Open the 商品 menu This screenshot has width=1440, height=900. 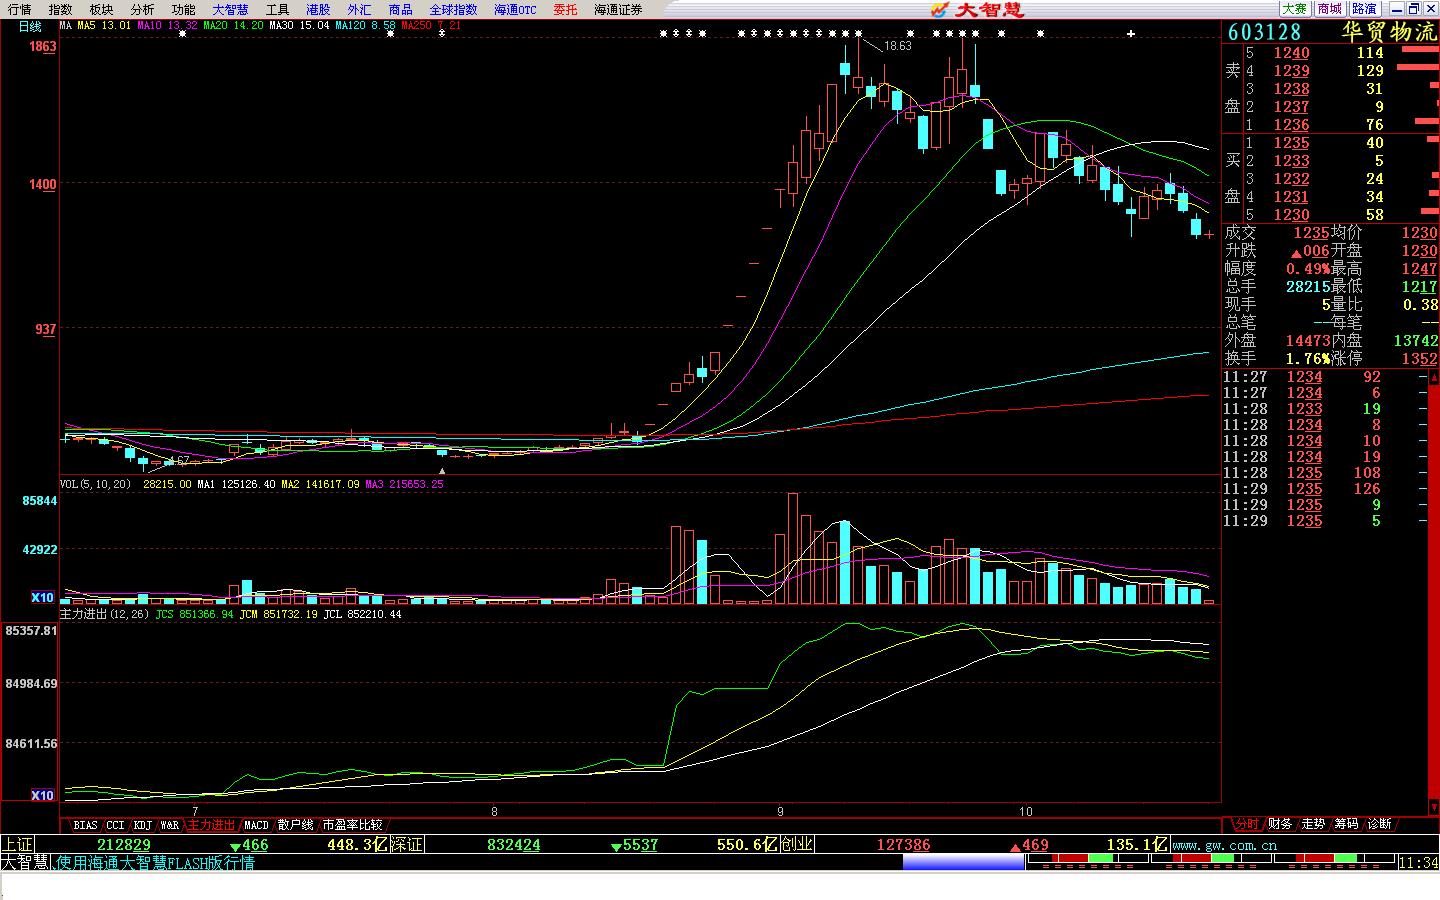pos(400,9)
